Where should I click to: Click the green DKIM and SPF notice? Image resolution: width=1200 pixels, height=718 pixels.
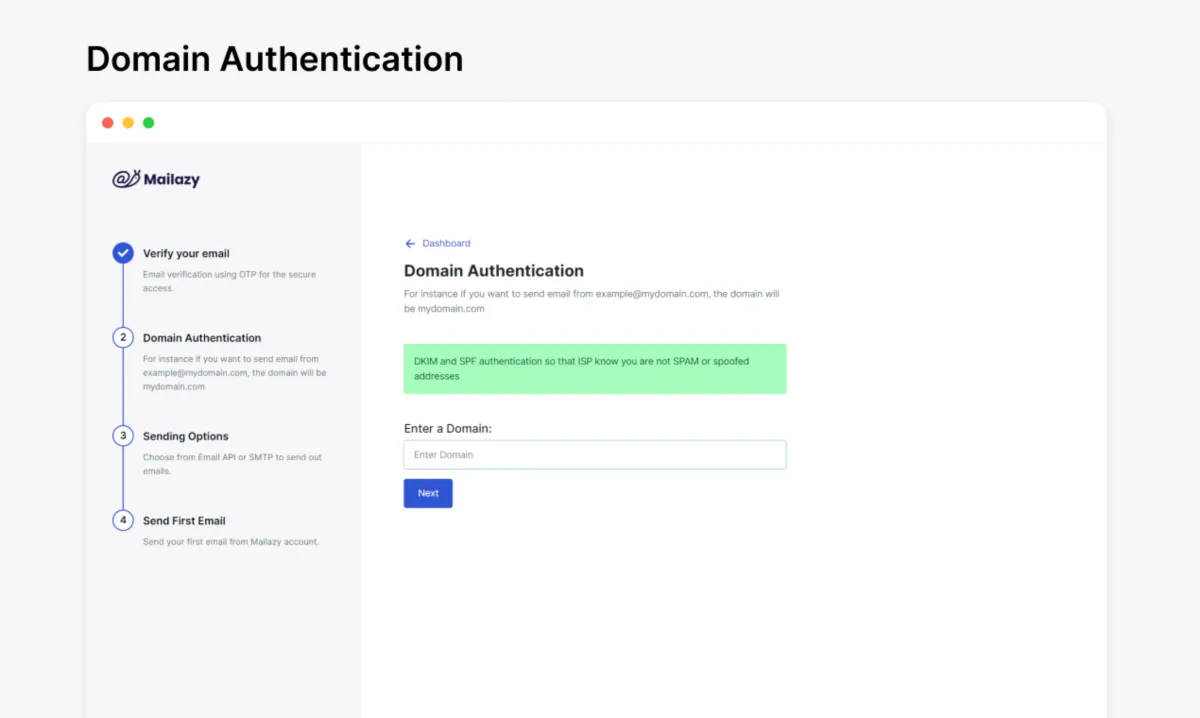click(x=595, y=369)
